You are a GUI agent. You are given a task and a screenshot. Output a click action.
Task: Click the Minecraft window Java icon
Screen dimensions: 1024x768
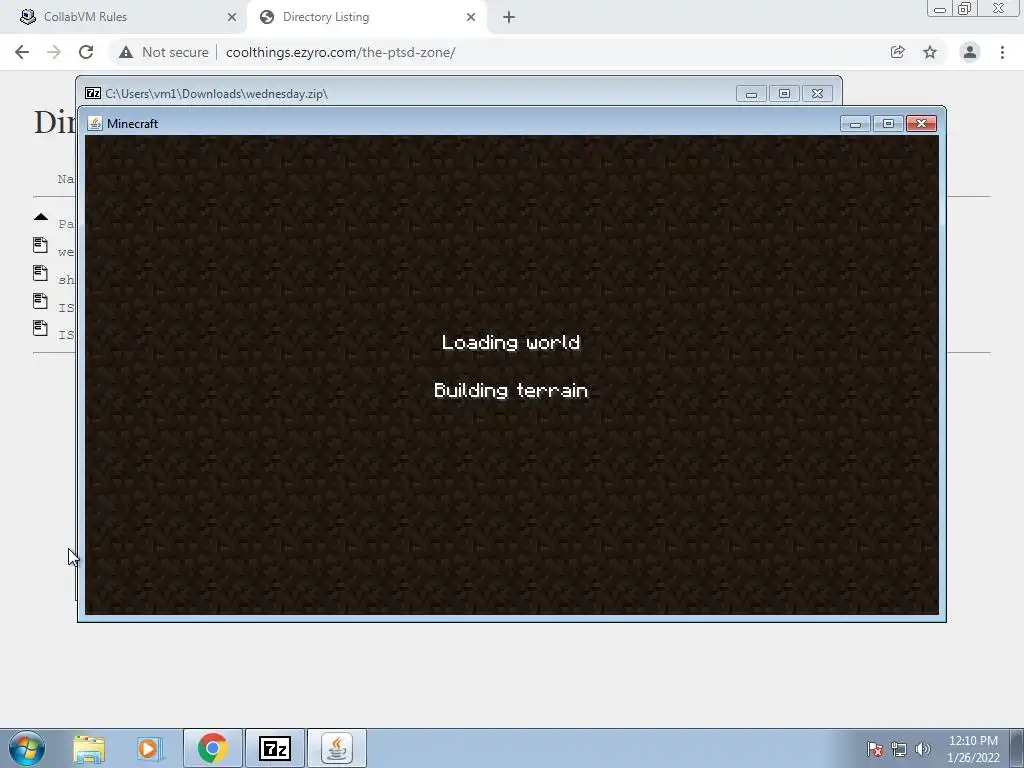95,123
